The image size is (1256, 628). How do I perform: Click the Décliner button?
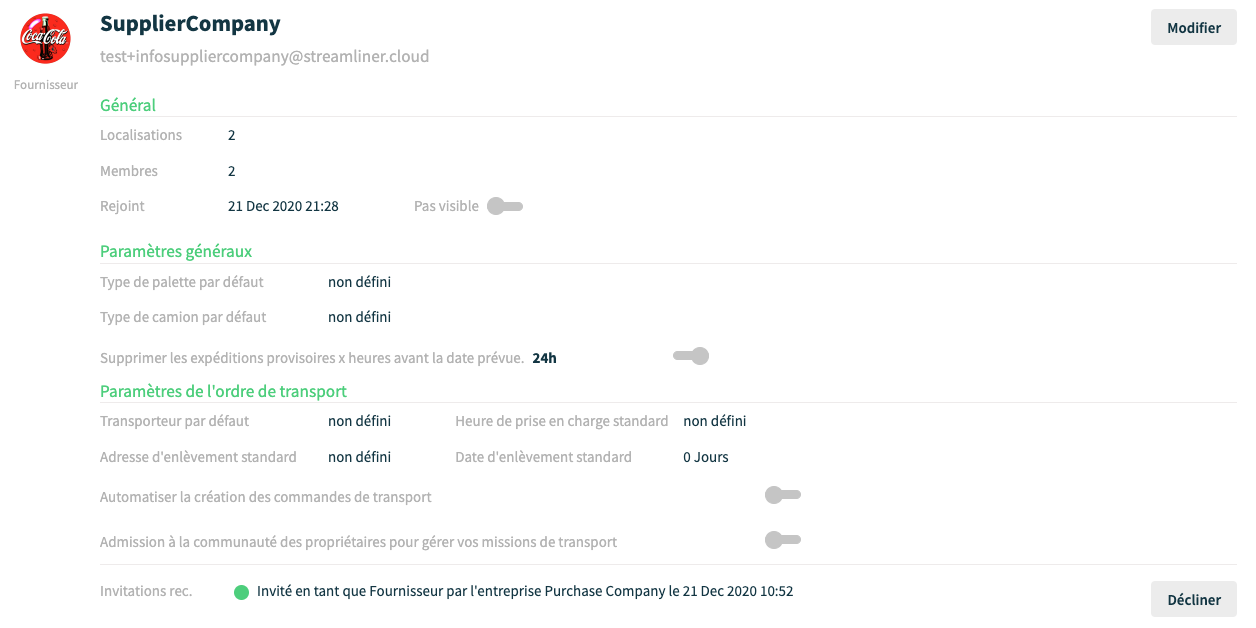[x=1194, y=599]
